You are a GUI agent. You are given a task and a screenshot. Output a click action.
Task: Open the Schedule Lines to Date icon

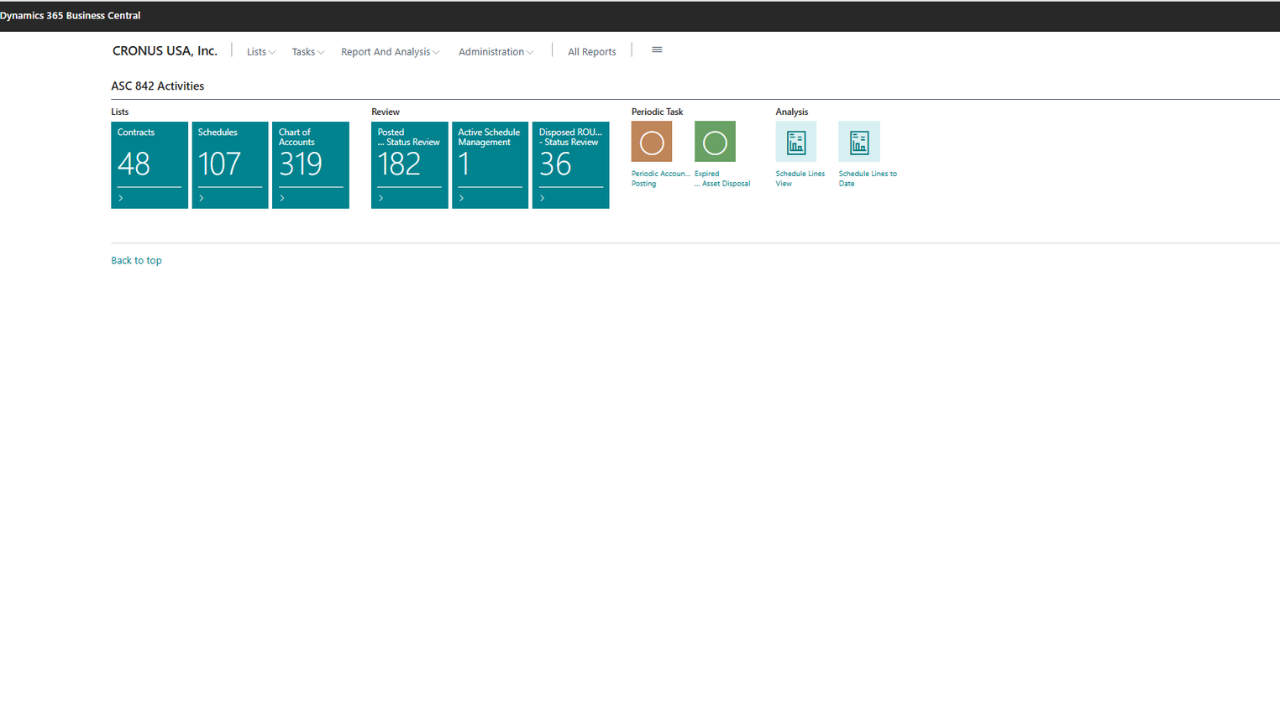858,142
